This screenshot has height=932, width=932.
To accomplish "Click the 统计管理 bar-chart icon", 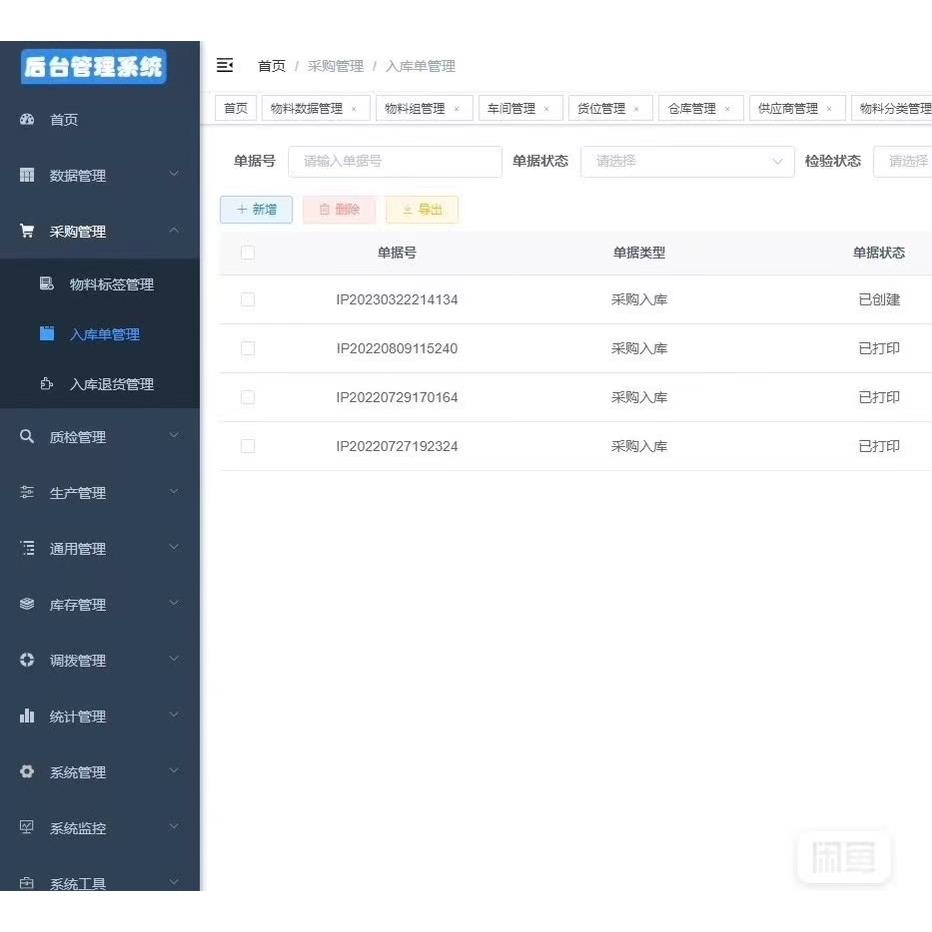I will coord(27,716).
